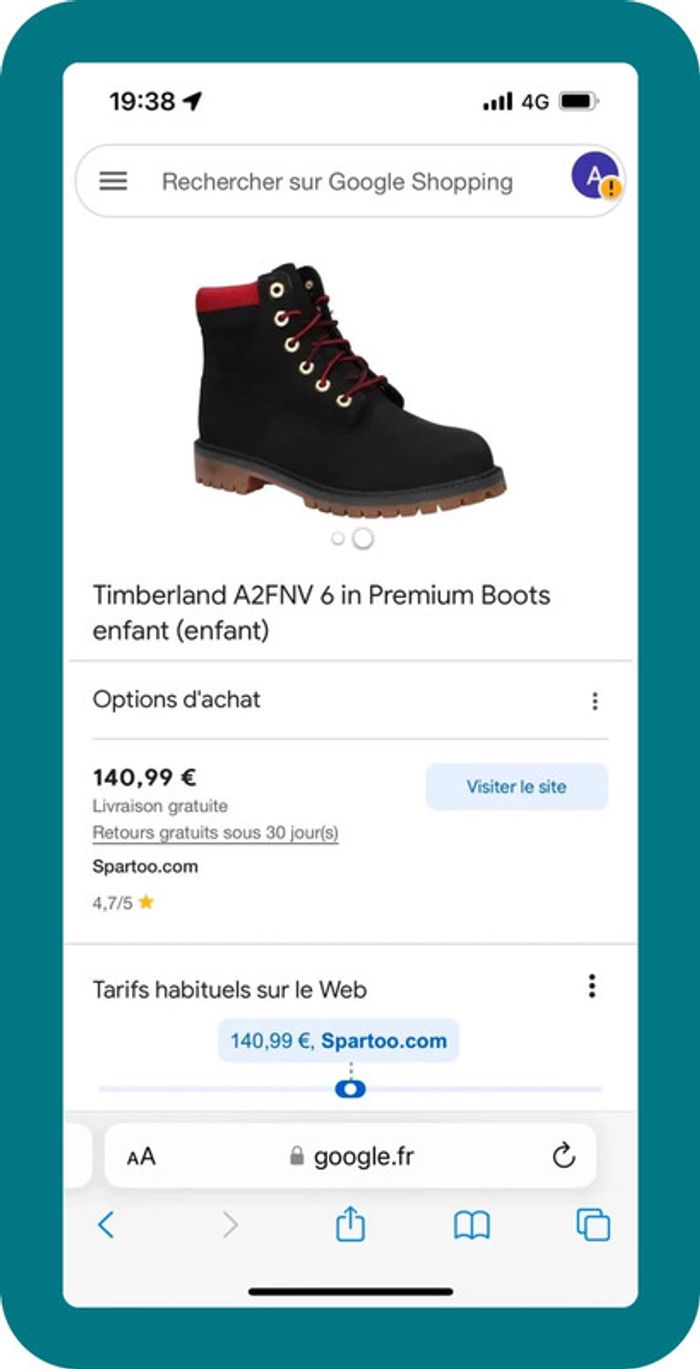Tap the Visiter le site button
Screen dimensions: 700x1369
pos(518,786)
